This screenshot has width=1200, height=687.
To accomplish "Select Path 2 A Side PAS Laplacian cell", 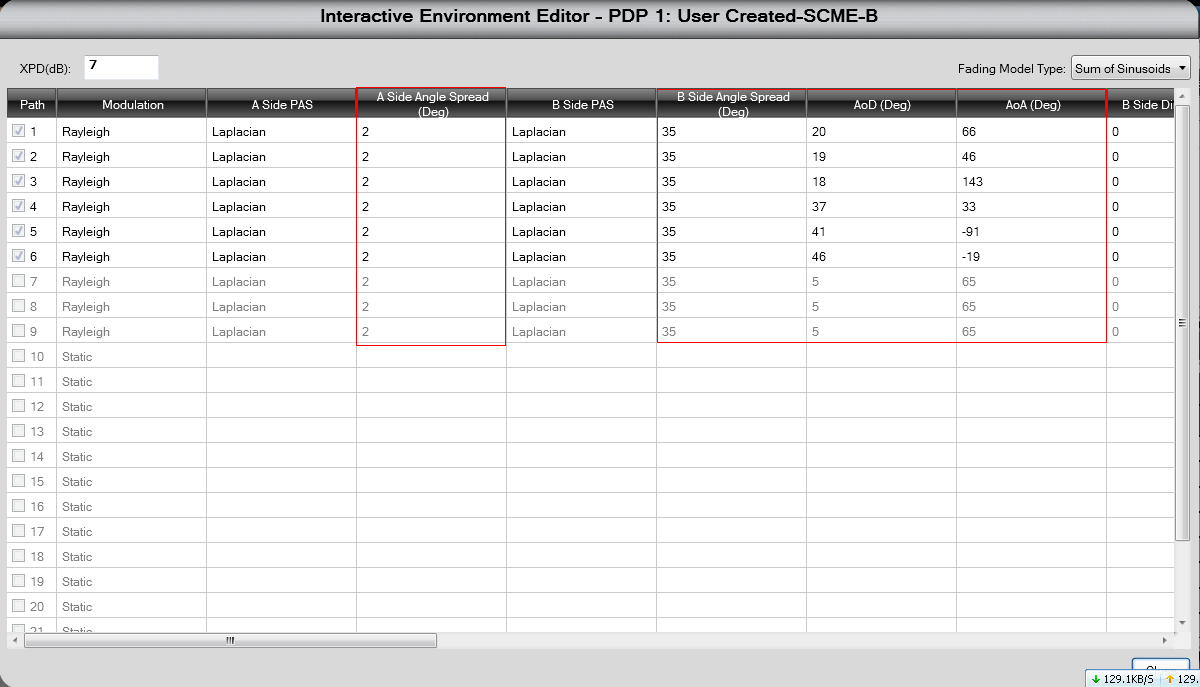I will point(281,156).
